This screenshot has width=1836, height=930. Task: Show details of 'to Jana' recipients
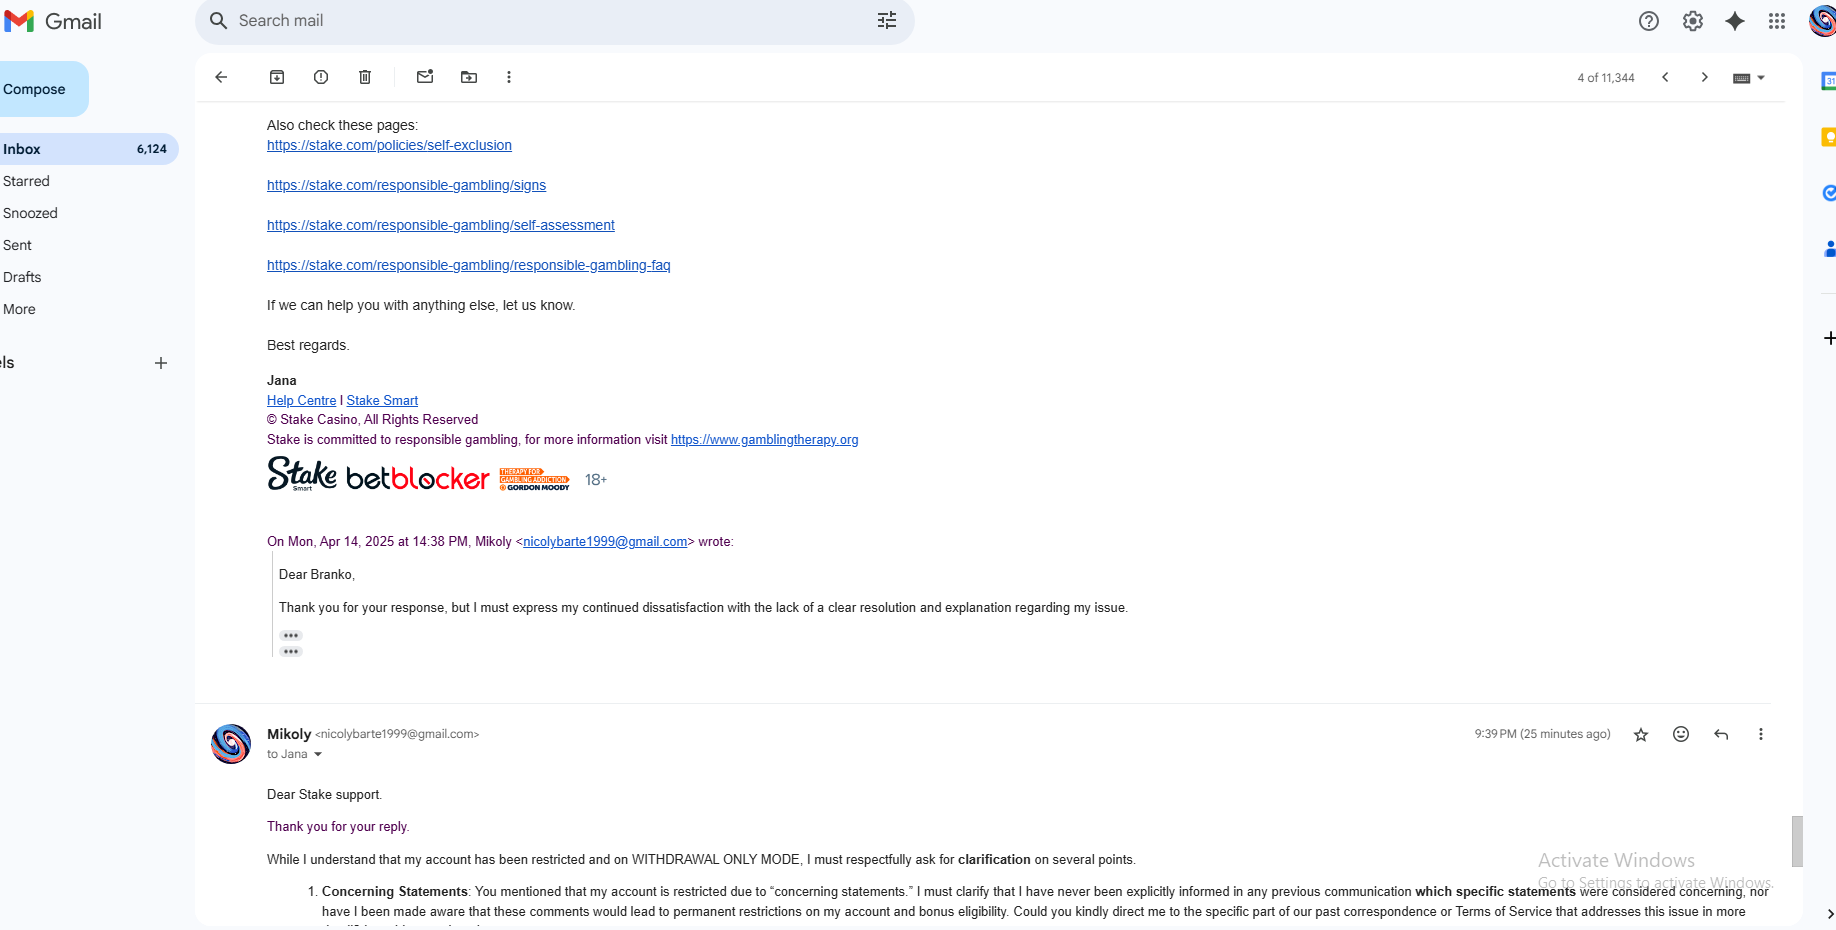[x=318, y=755]
